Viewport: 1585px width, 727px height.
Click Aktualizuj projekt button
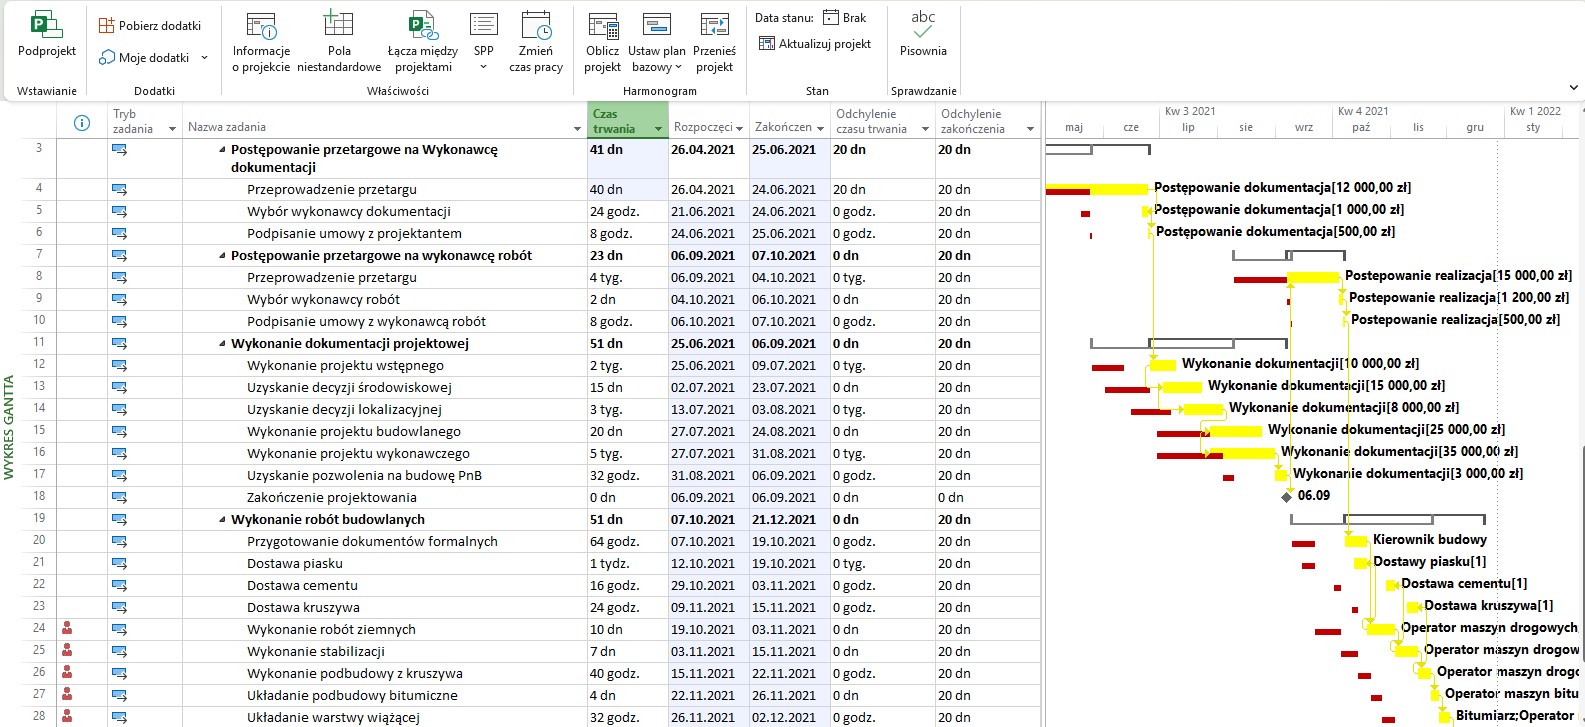(815, 44)
